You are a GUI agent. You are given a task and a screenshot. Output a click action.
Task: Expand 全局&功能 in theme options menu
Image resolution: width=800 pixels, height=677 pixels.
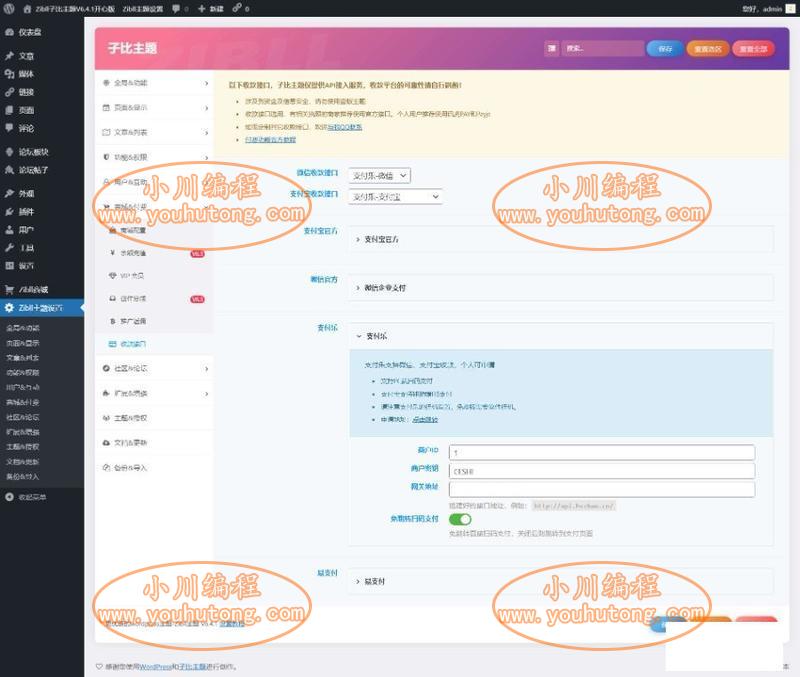pos(154,83)
